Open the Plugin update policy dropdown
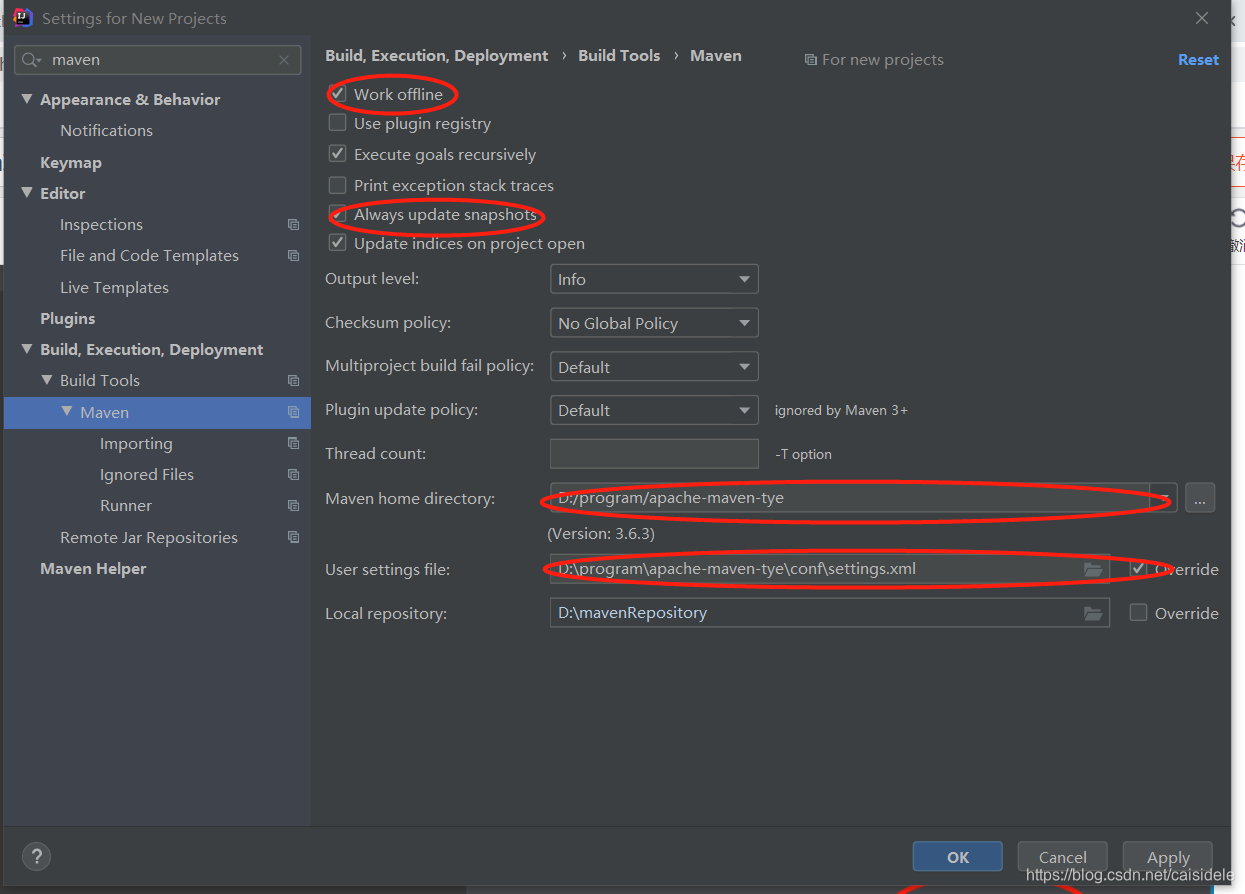 [654, 410]
